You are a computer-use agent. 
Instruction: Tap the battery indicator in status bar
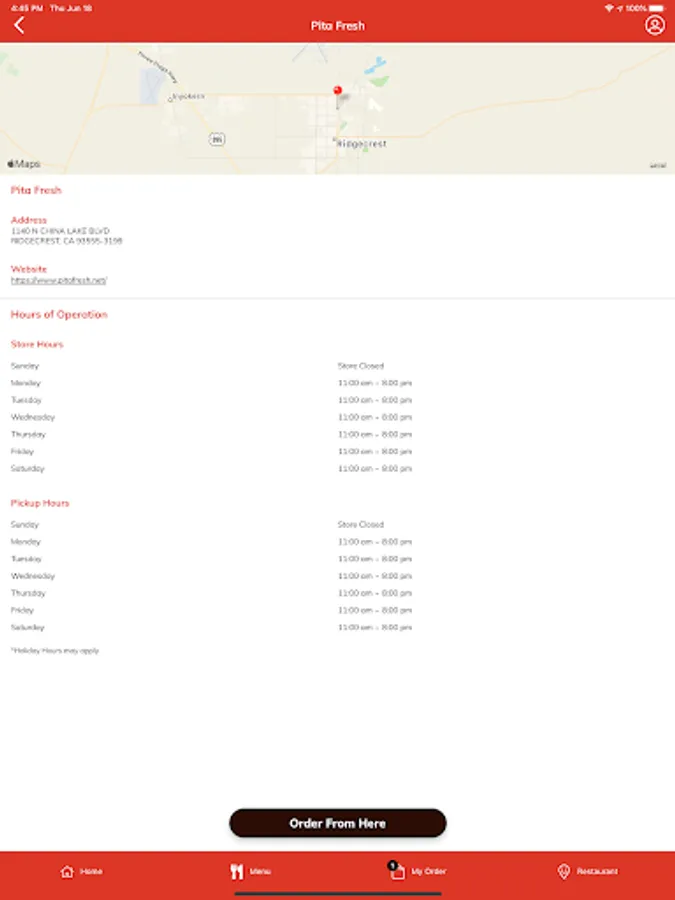tap(657, 9)
